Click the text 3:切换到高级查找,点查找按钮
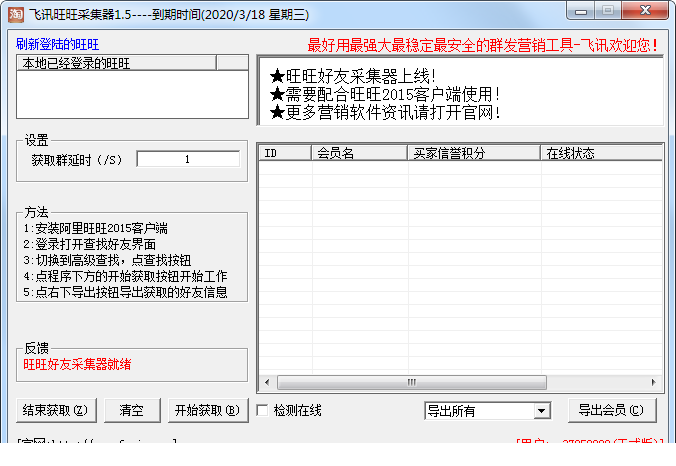Image resolution: width=676 pixels, height=466 pixels. [107, 260]
